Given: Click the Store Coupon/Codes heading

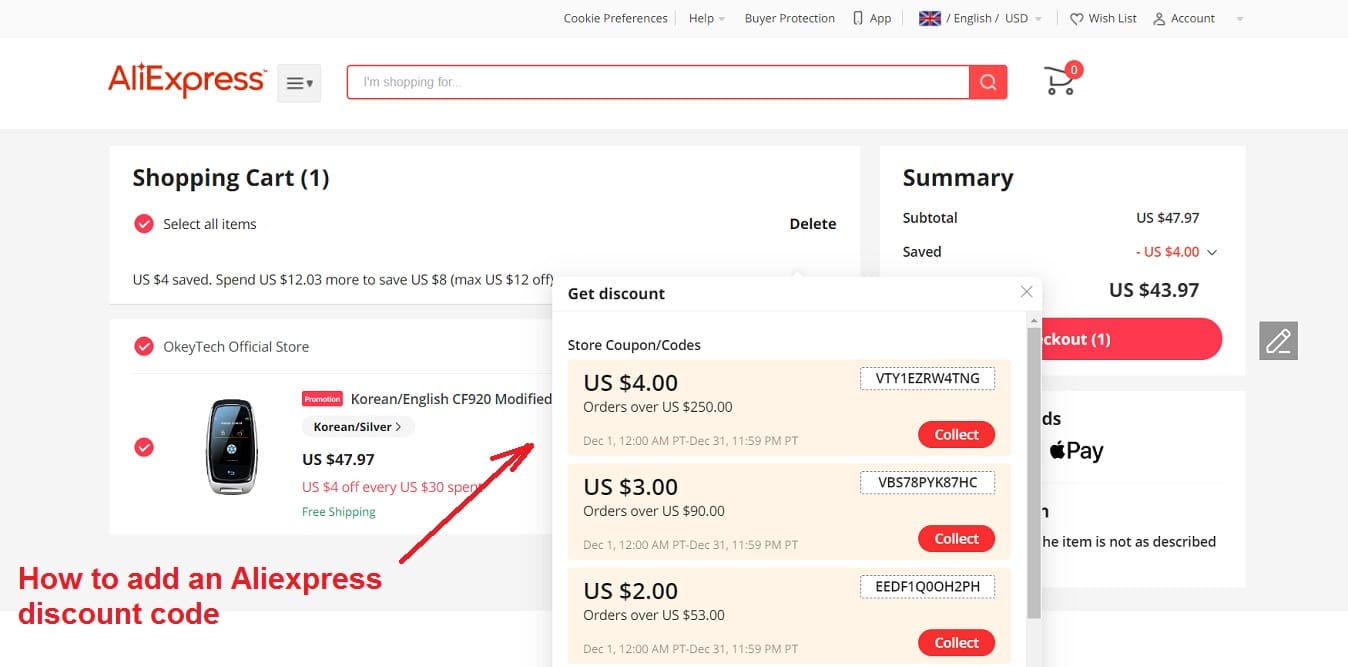Looking at the screenshot, I should [x=634, y=345].
